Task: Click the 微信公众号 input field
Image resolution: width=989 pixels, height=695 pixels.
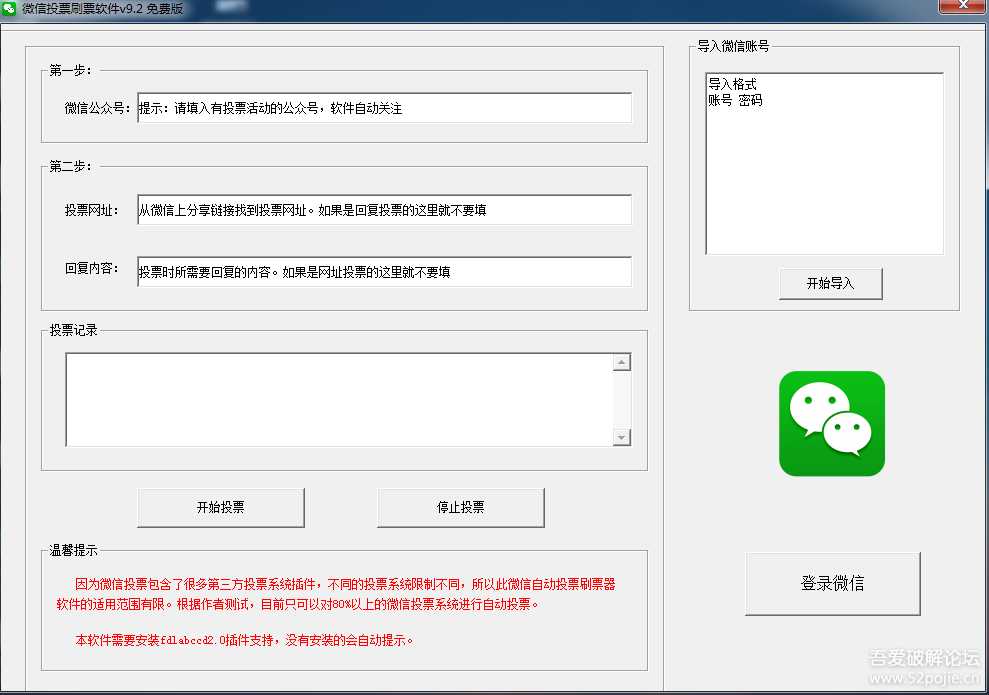Action: [384, 108]
